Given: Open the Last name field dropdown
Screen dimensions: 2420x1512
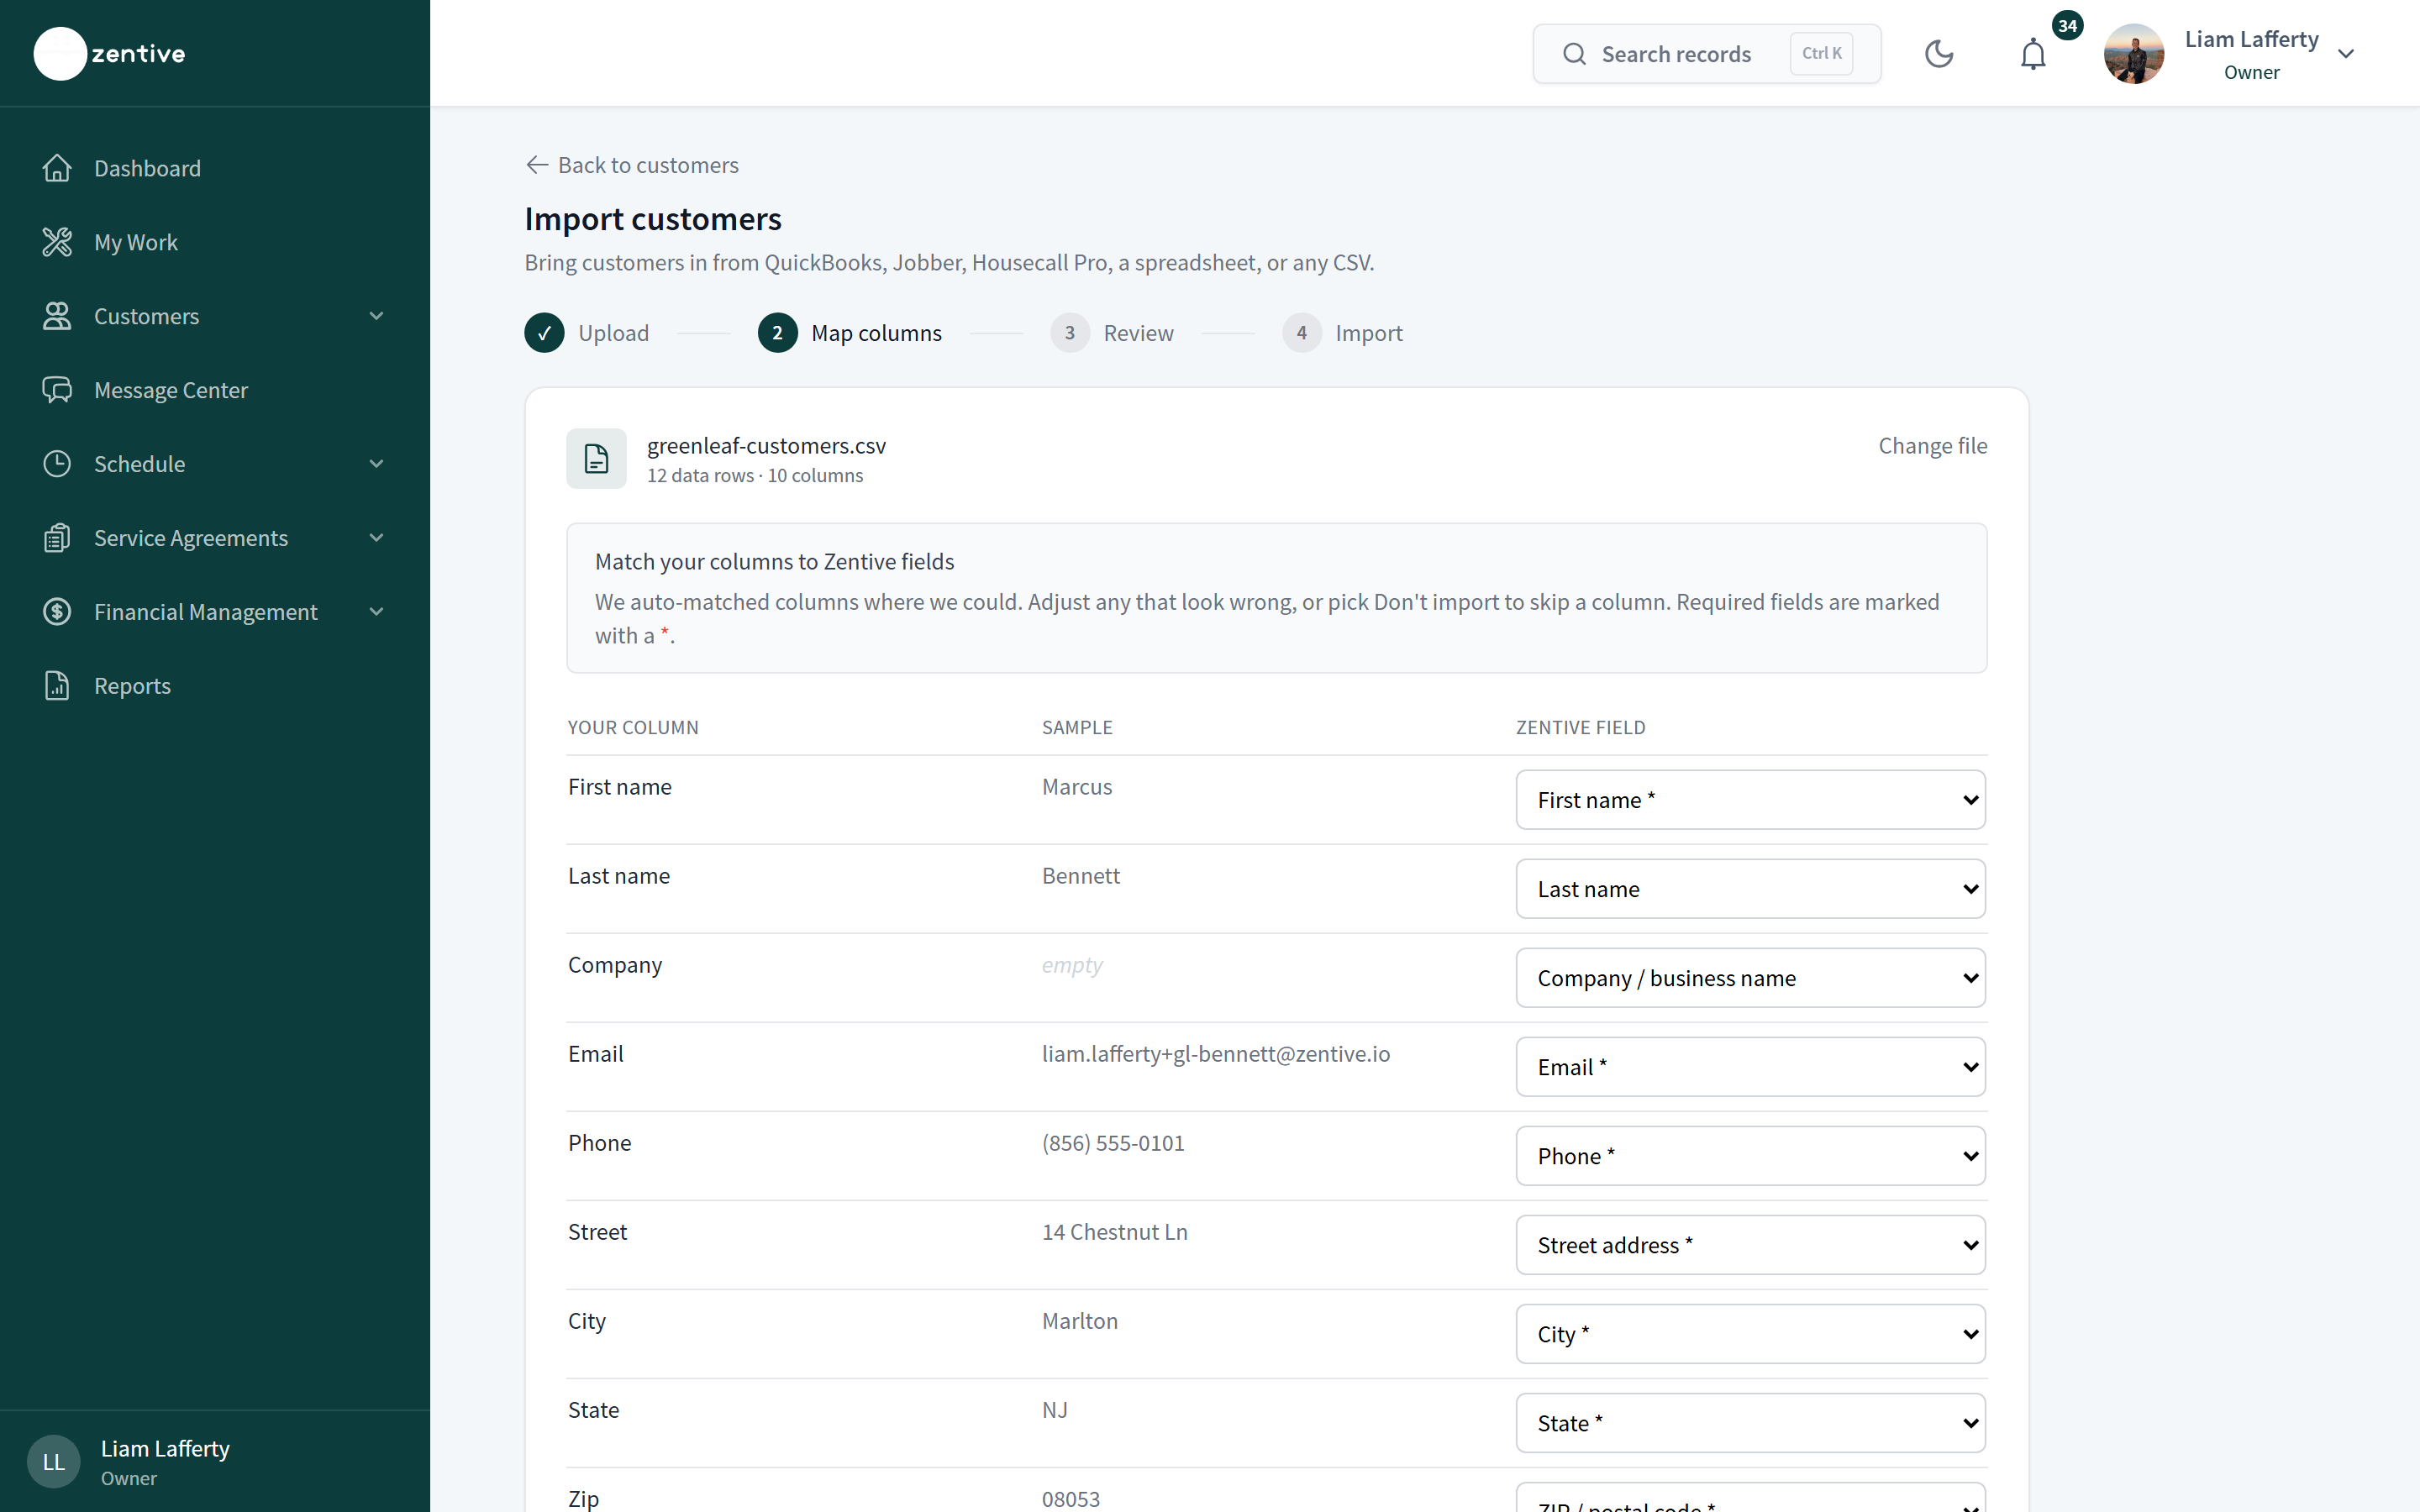Looking at the screenshot, I should (x=1750, y=889).
